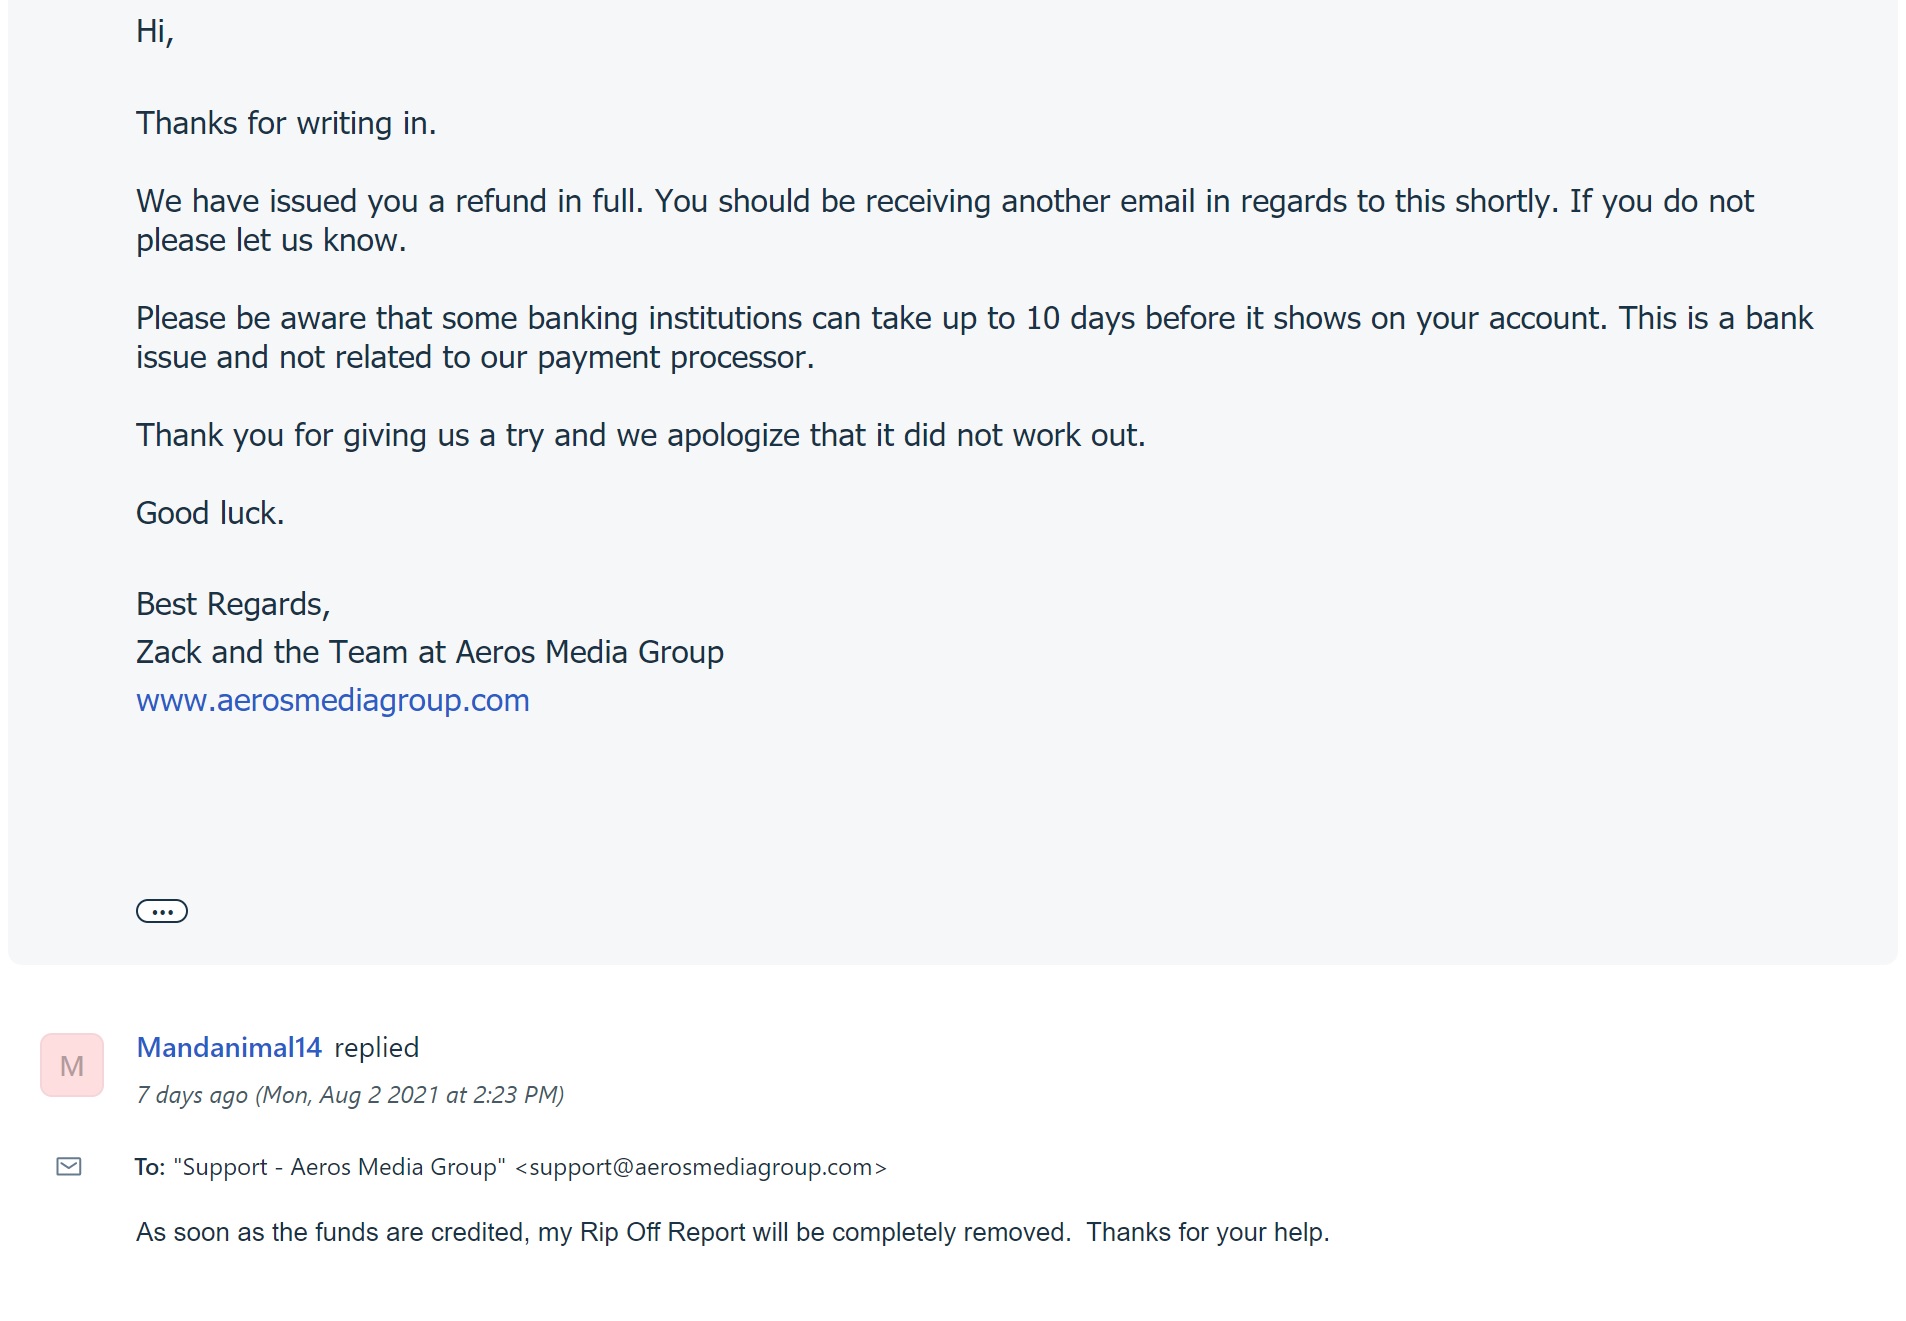1906x1321 pixels.
Task: Open Mandanimal14's profile name link
Action: pos(229,1047)
